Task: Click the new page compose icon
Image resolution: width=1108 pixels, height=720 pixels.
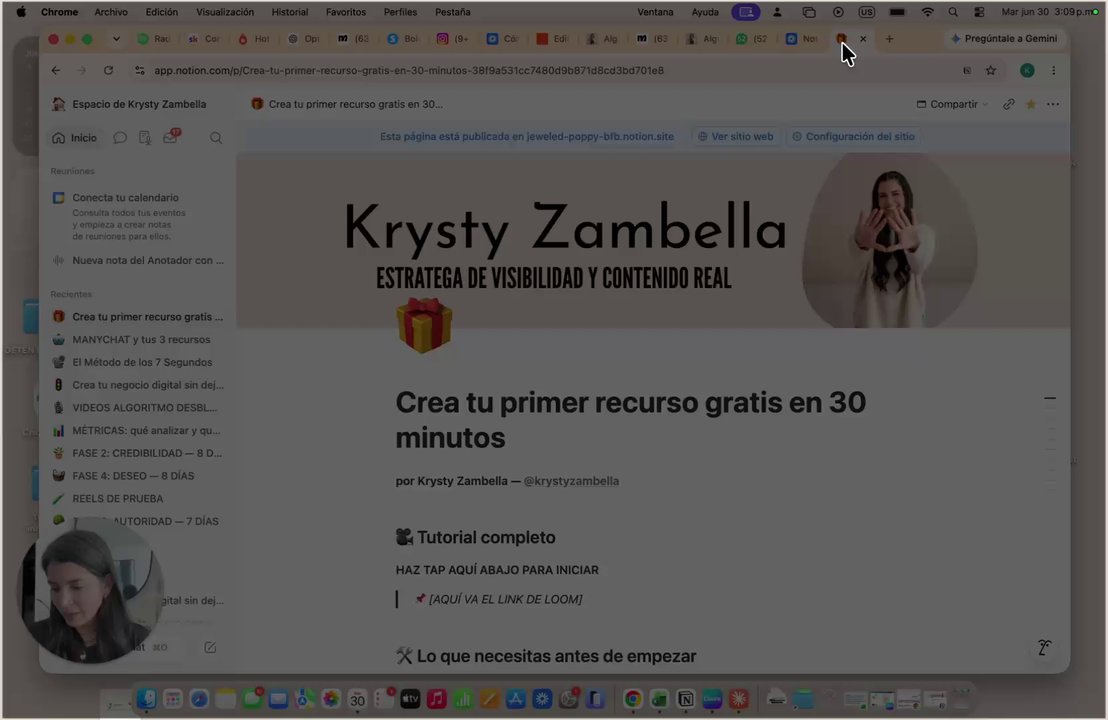Action: pos(210,647)
